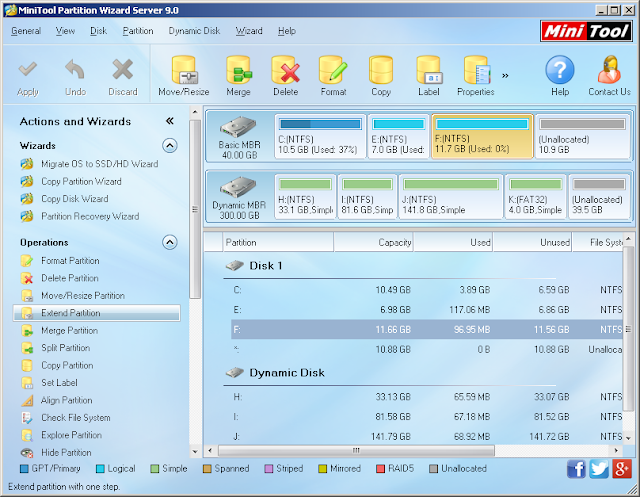Open the Twitter share icon

[599, 469]
